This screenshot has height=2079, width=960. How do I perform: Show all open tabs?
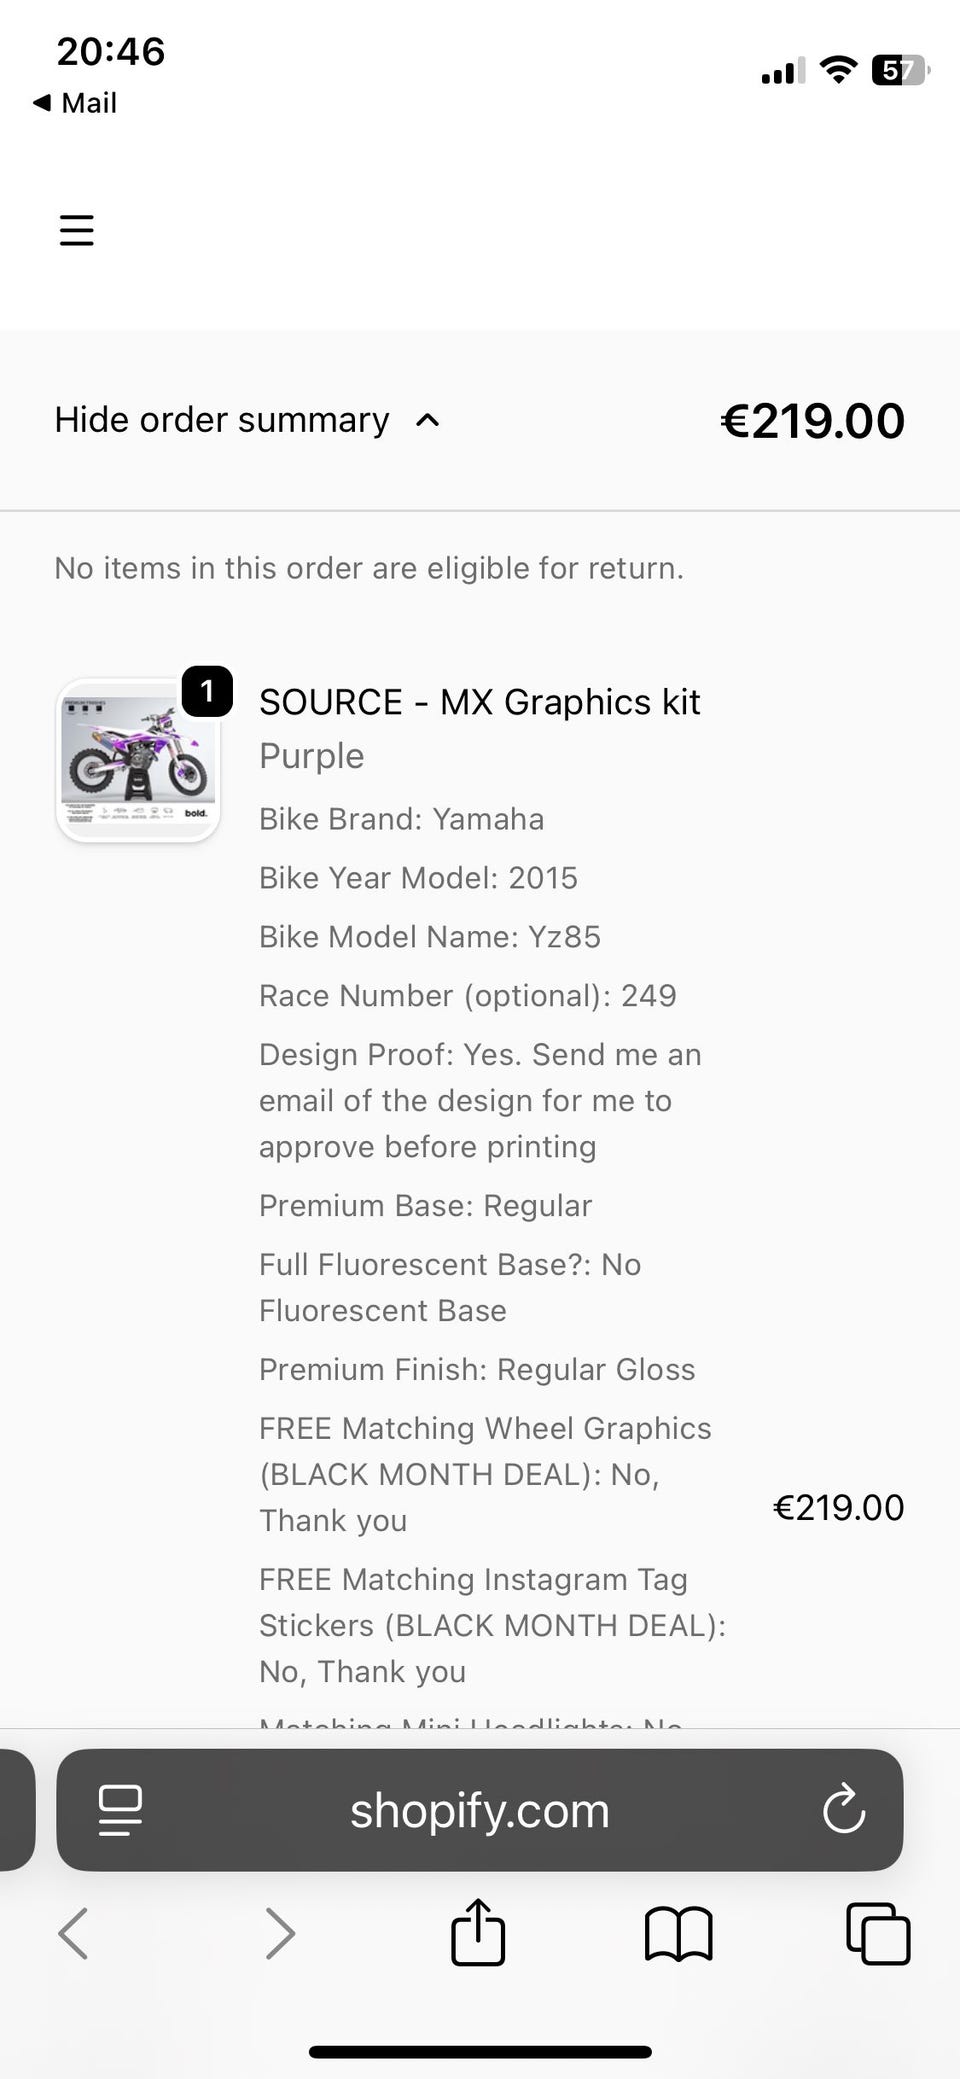878,1932
